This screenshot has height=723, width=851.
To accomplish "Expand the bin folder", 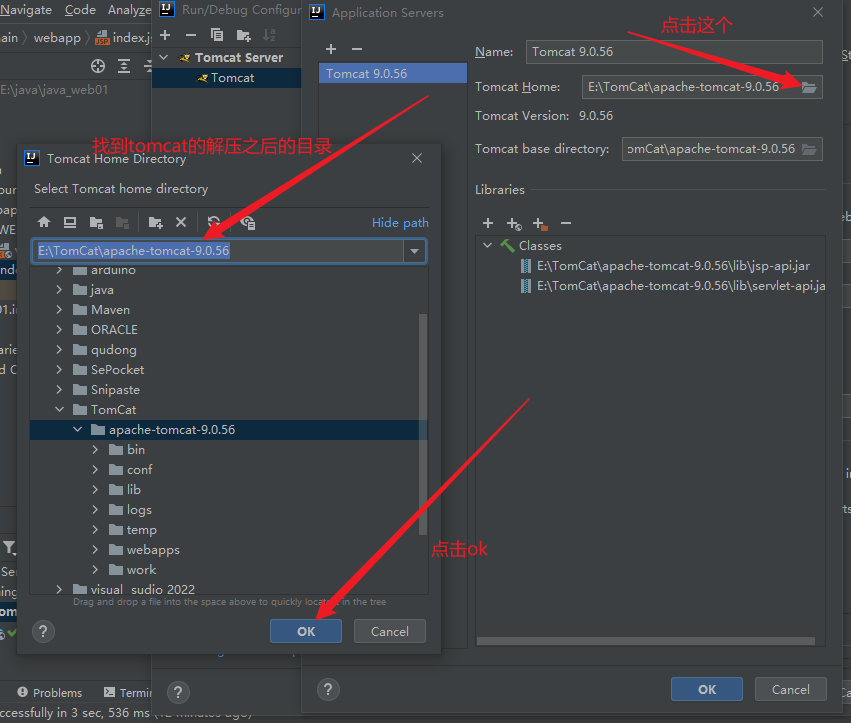I will (x=95, y=449).
